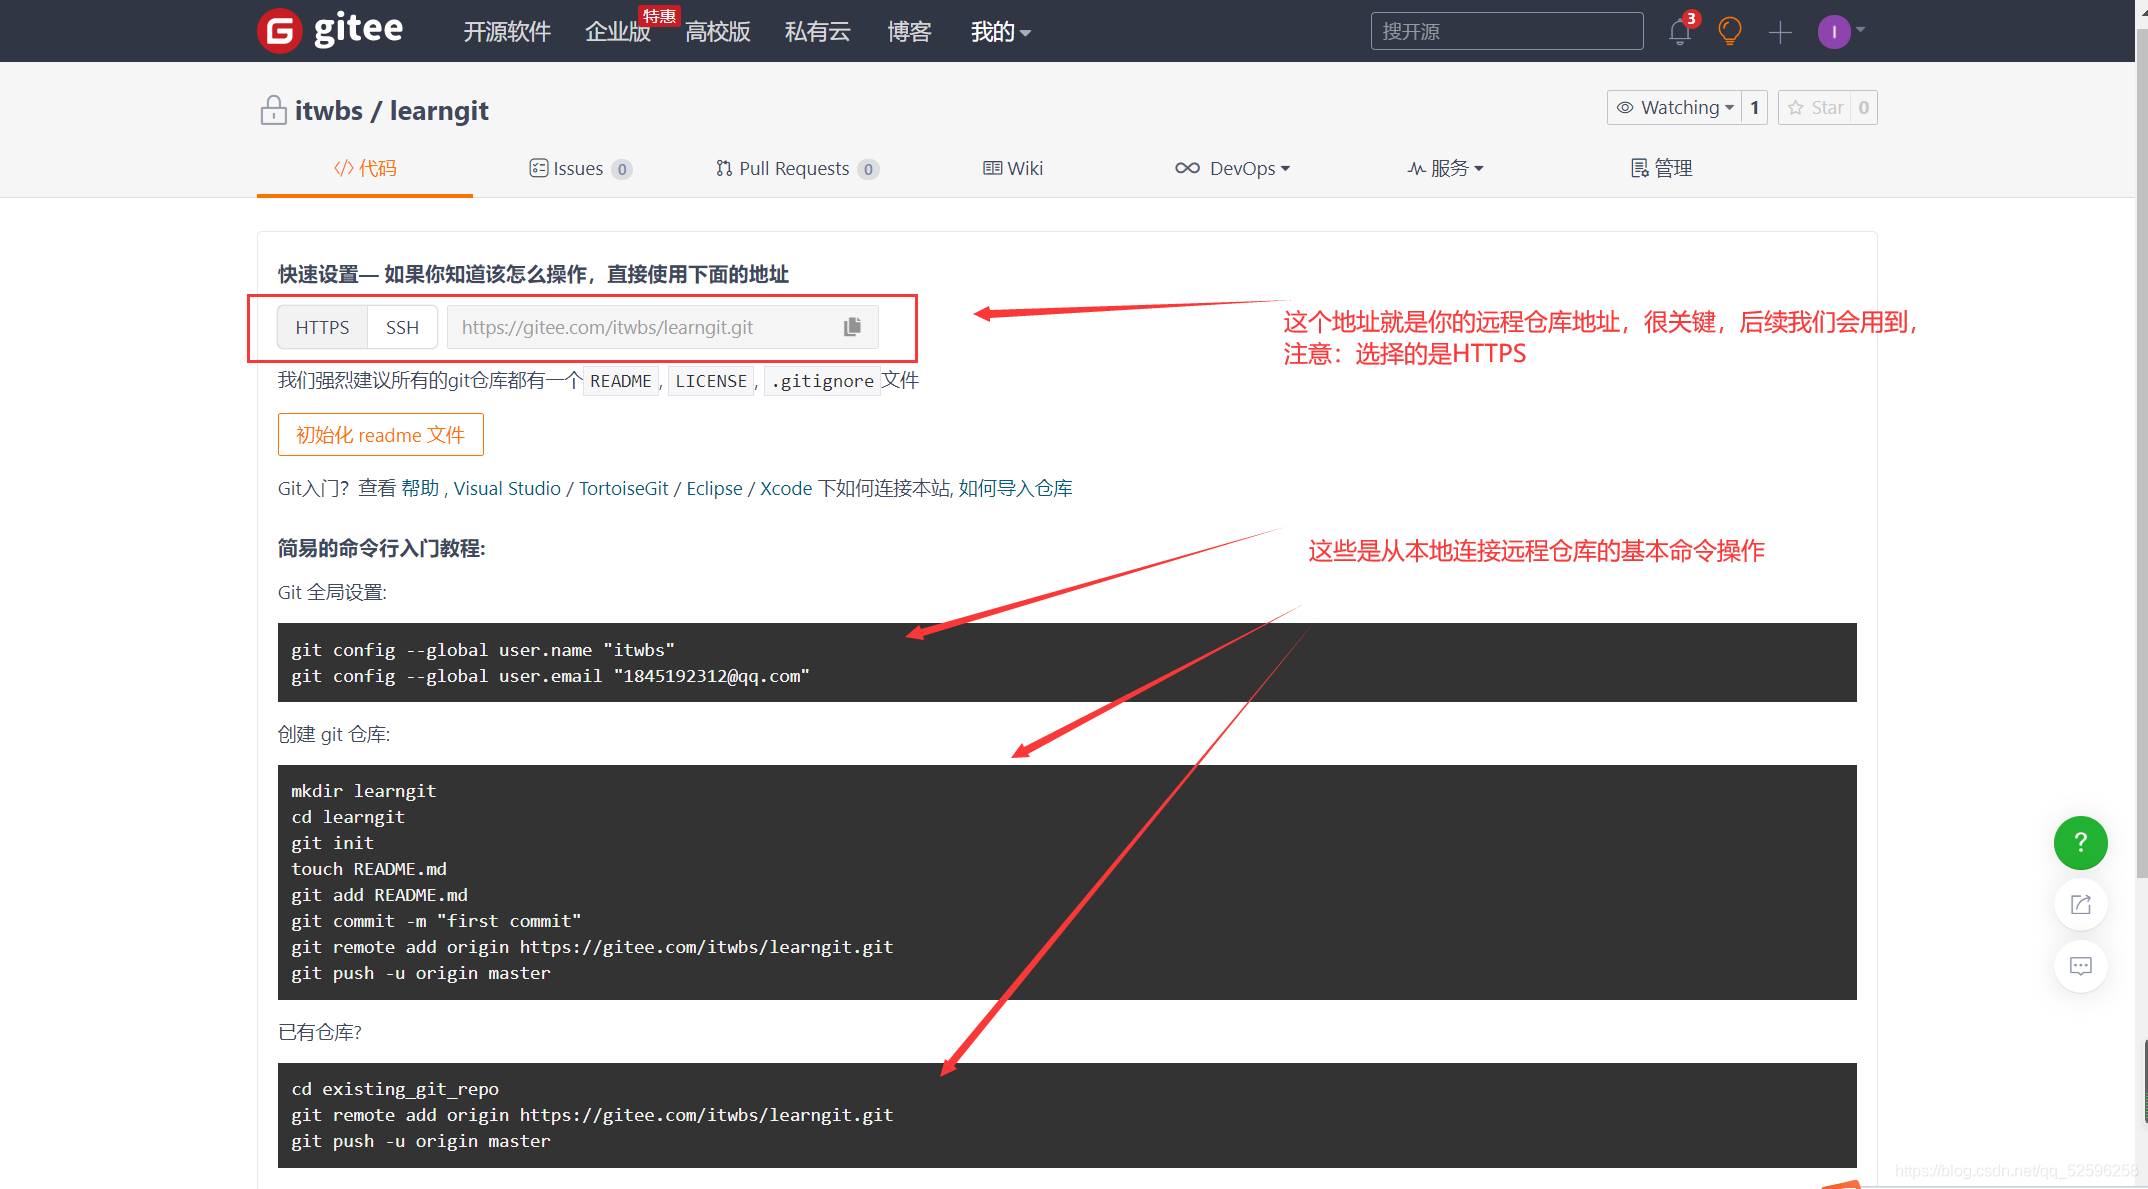Image resolution: width=2148 pixels, height=1189 pixels.
Task: Expand the 服务 dropdown
Action: [1446, 168]
